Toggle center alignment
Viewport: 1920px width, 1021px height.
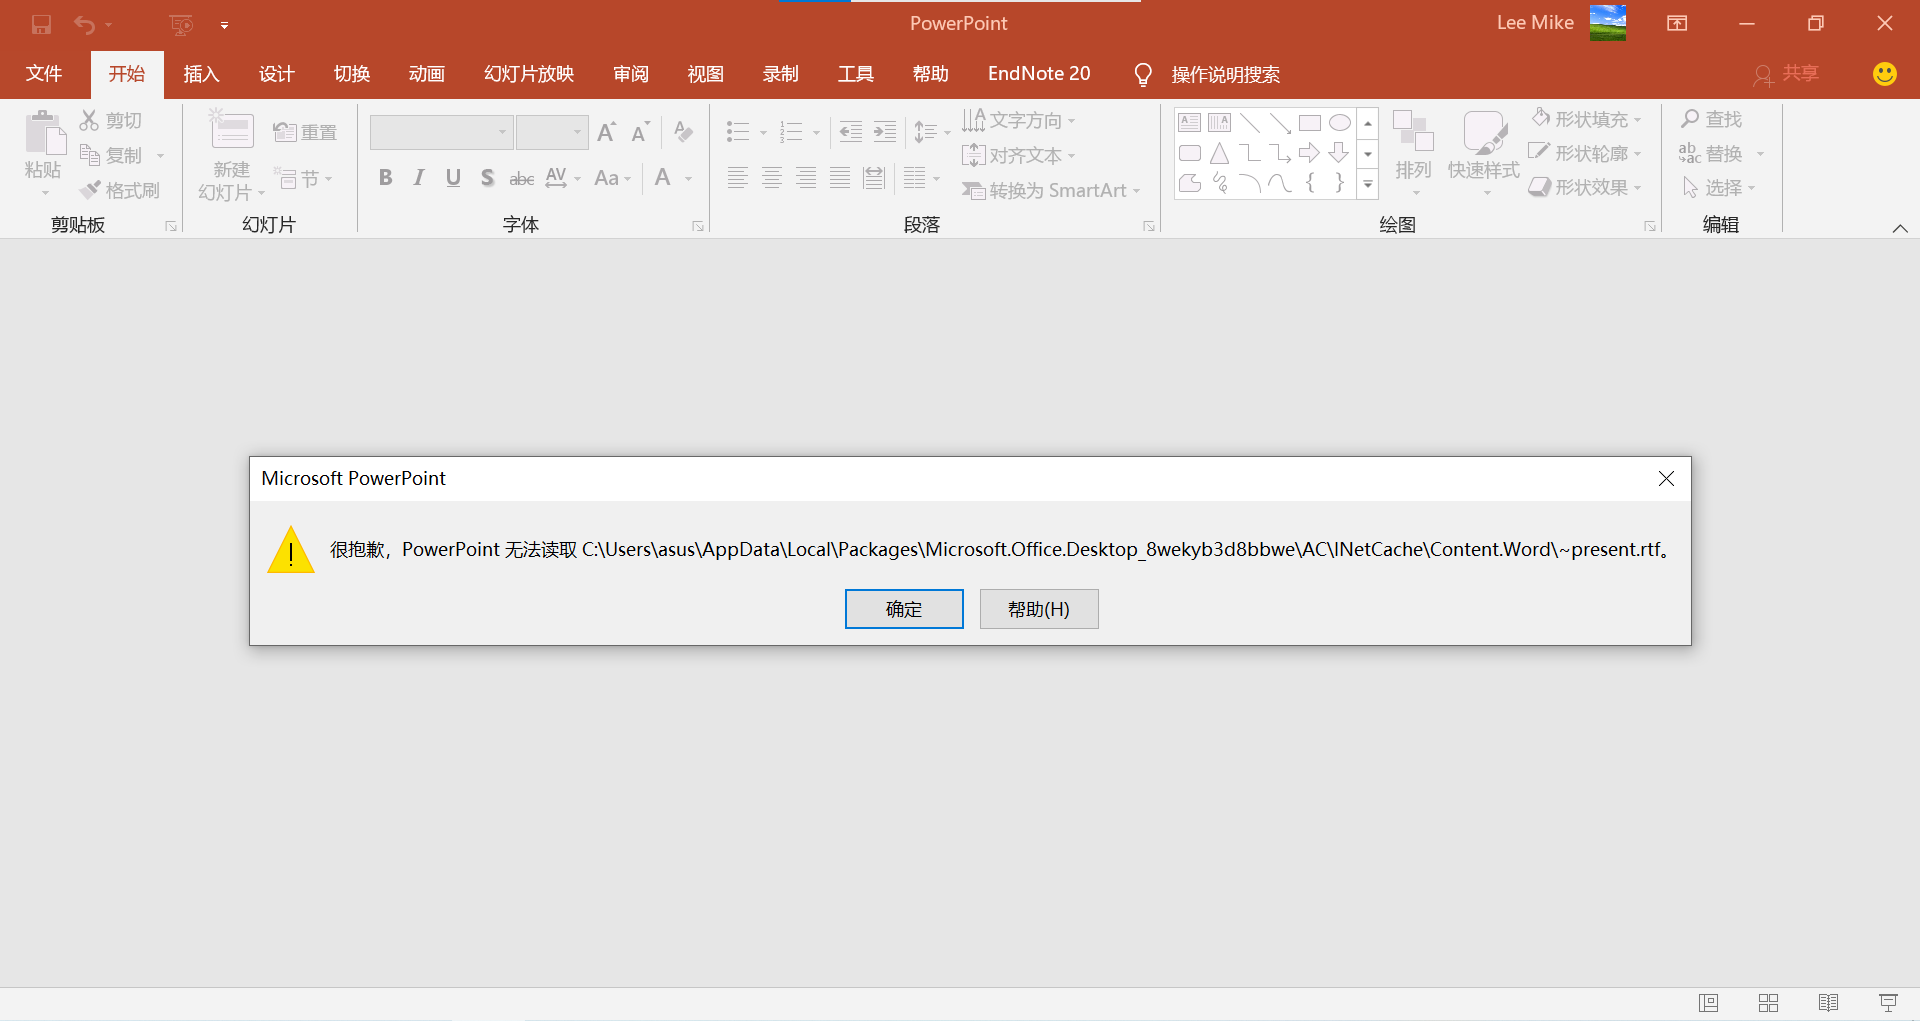pos(772,178)
